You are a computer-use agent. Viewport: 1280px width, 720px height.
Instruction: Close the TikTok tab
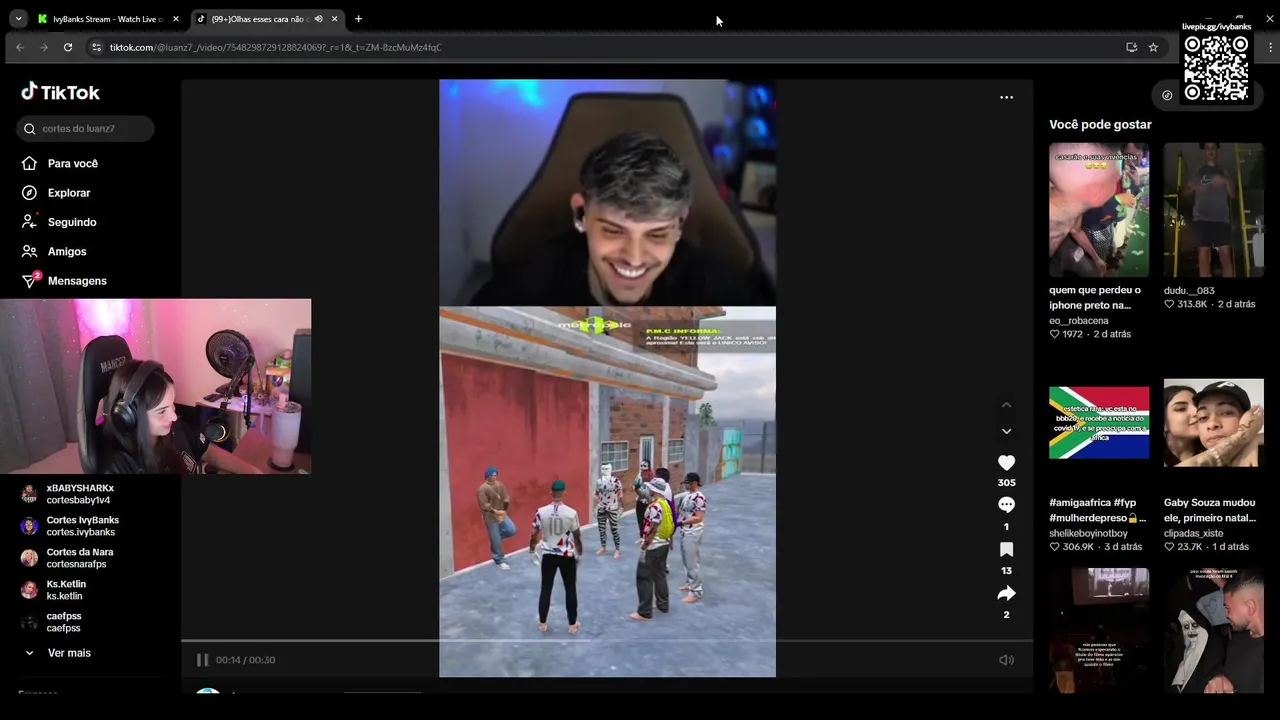334,19
